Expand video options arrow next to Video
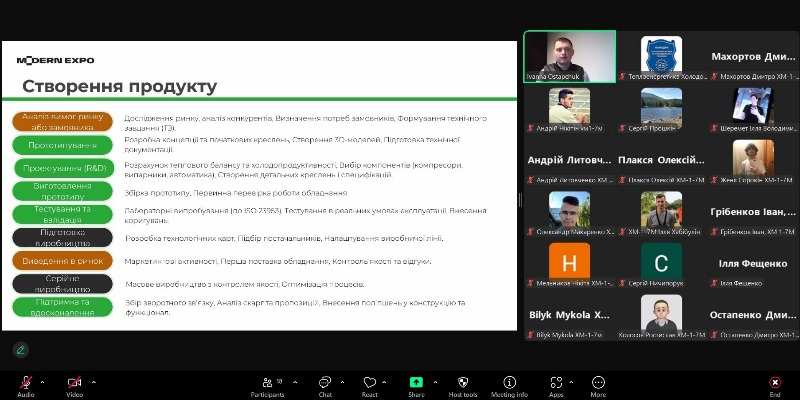800x400 pixels. [93, 382]
